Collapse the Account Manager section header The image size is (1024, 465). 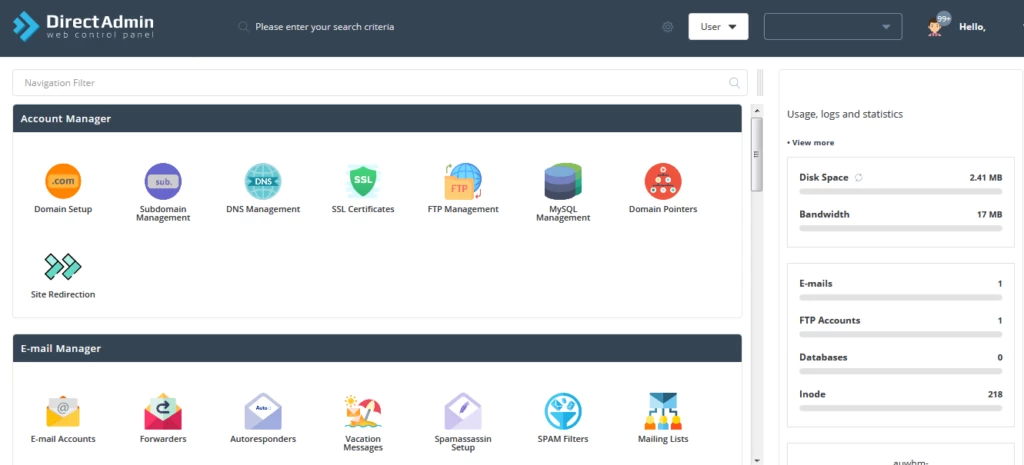(377, 119)
